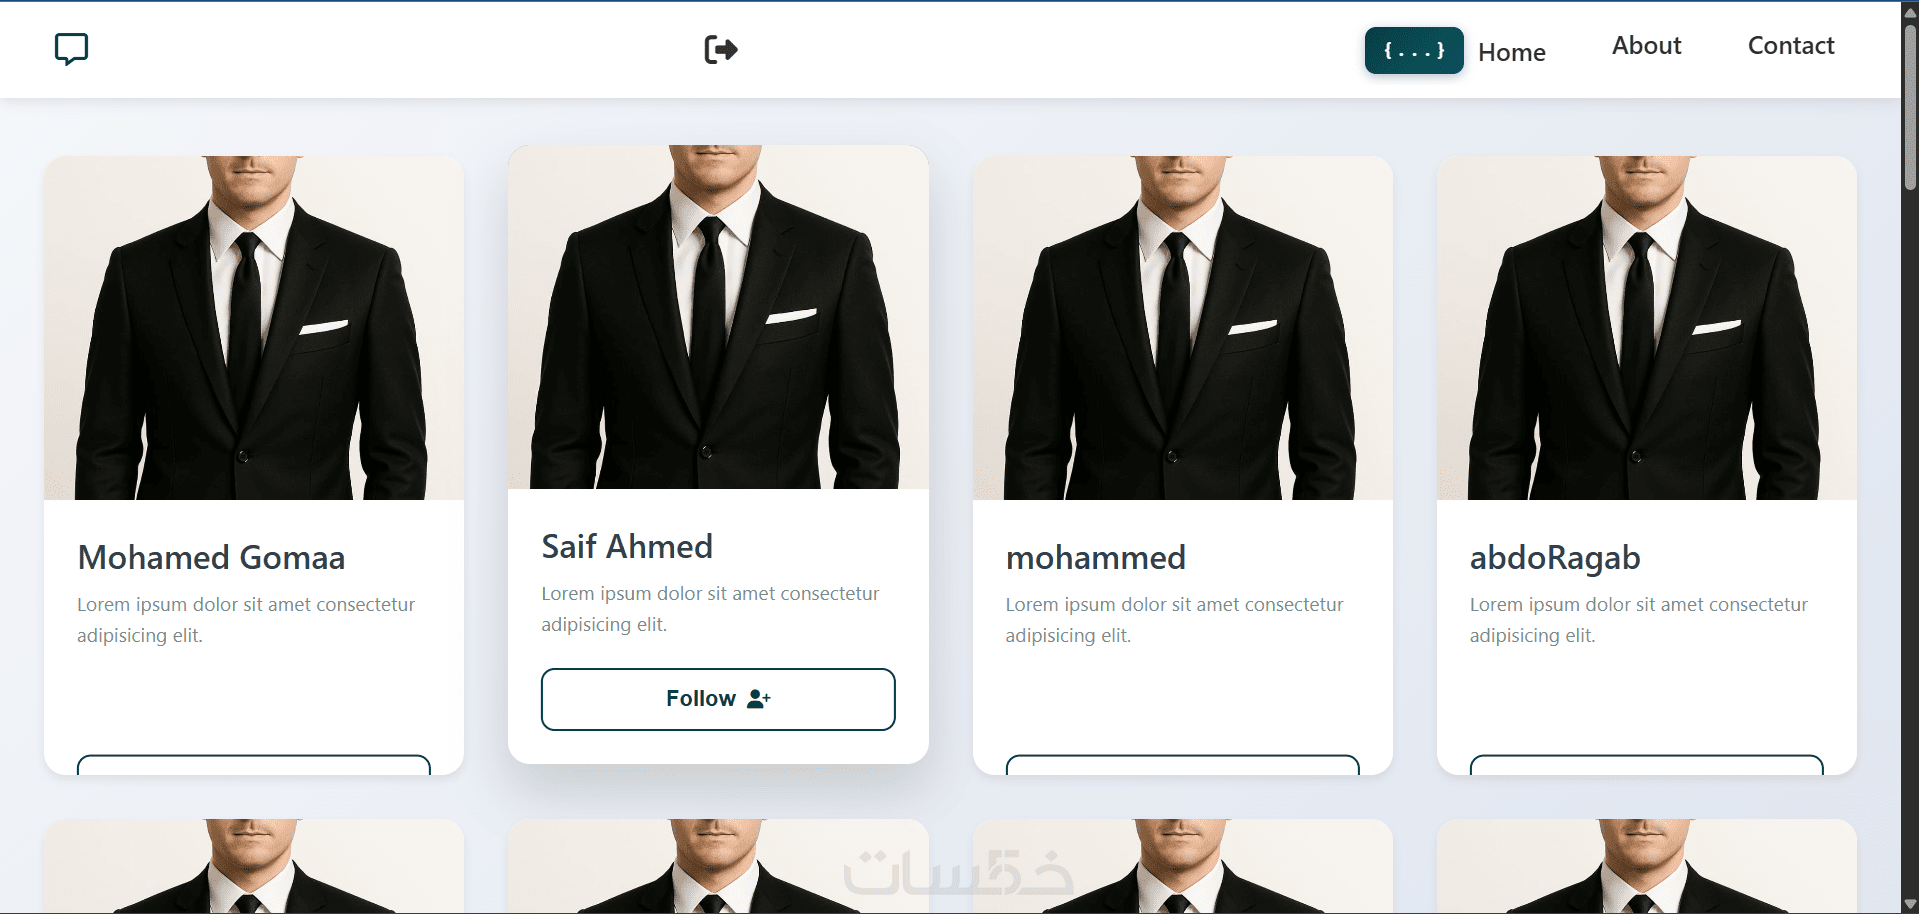Click the partially visible button under Mohamed Gomaa
The height and width of the screenshot is (914, 1919).
(x=254, y=765)
